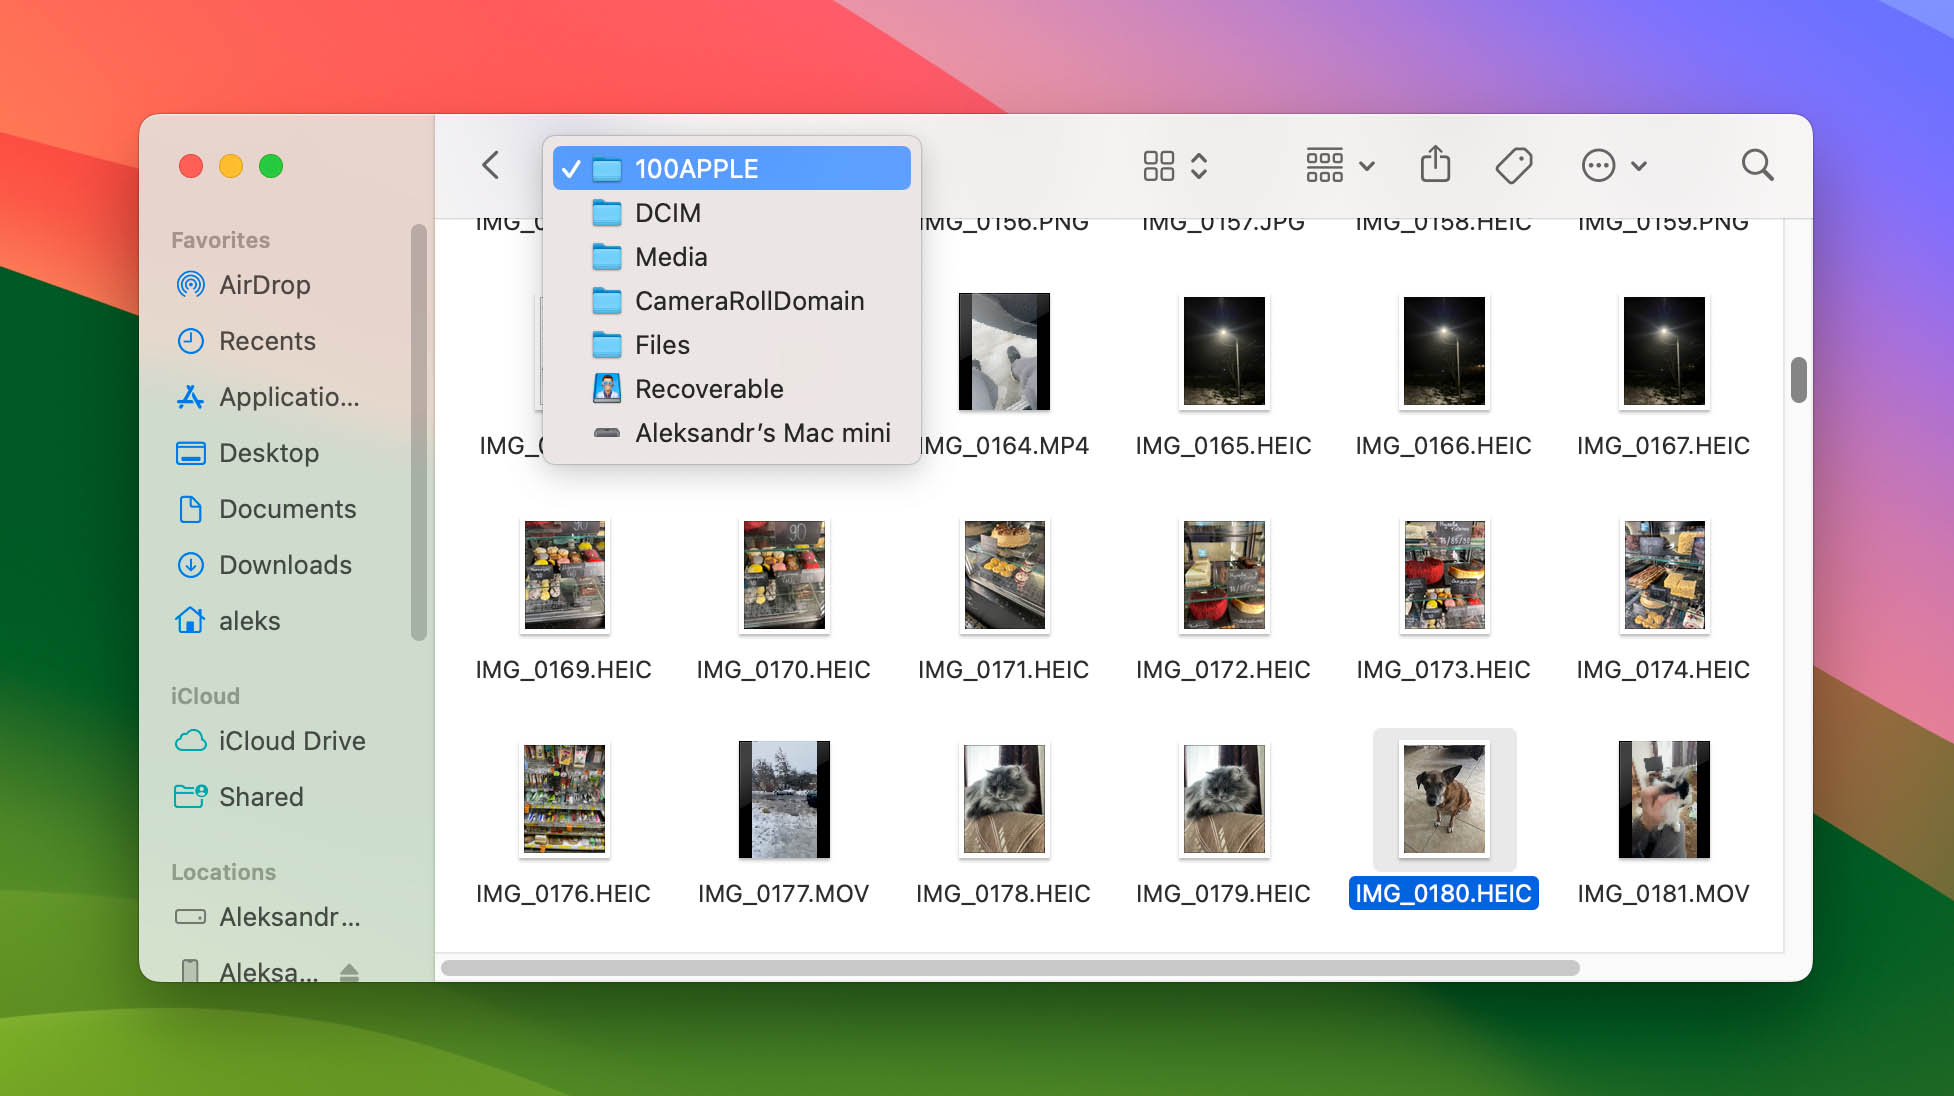Click the Tags icon in the toolbar
Screen dimensions: 1954x1096
point(1513,165)
